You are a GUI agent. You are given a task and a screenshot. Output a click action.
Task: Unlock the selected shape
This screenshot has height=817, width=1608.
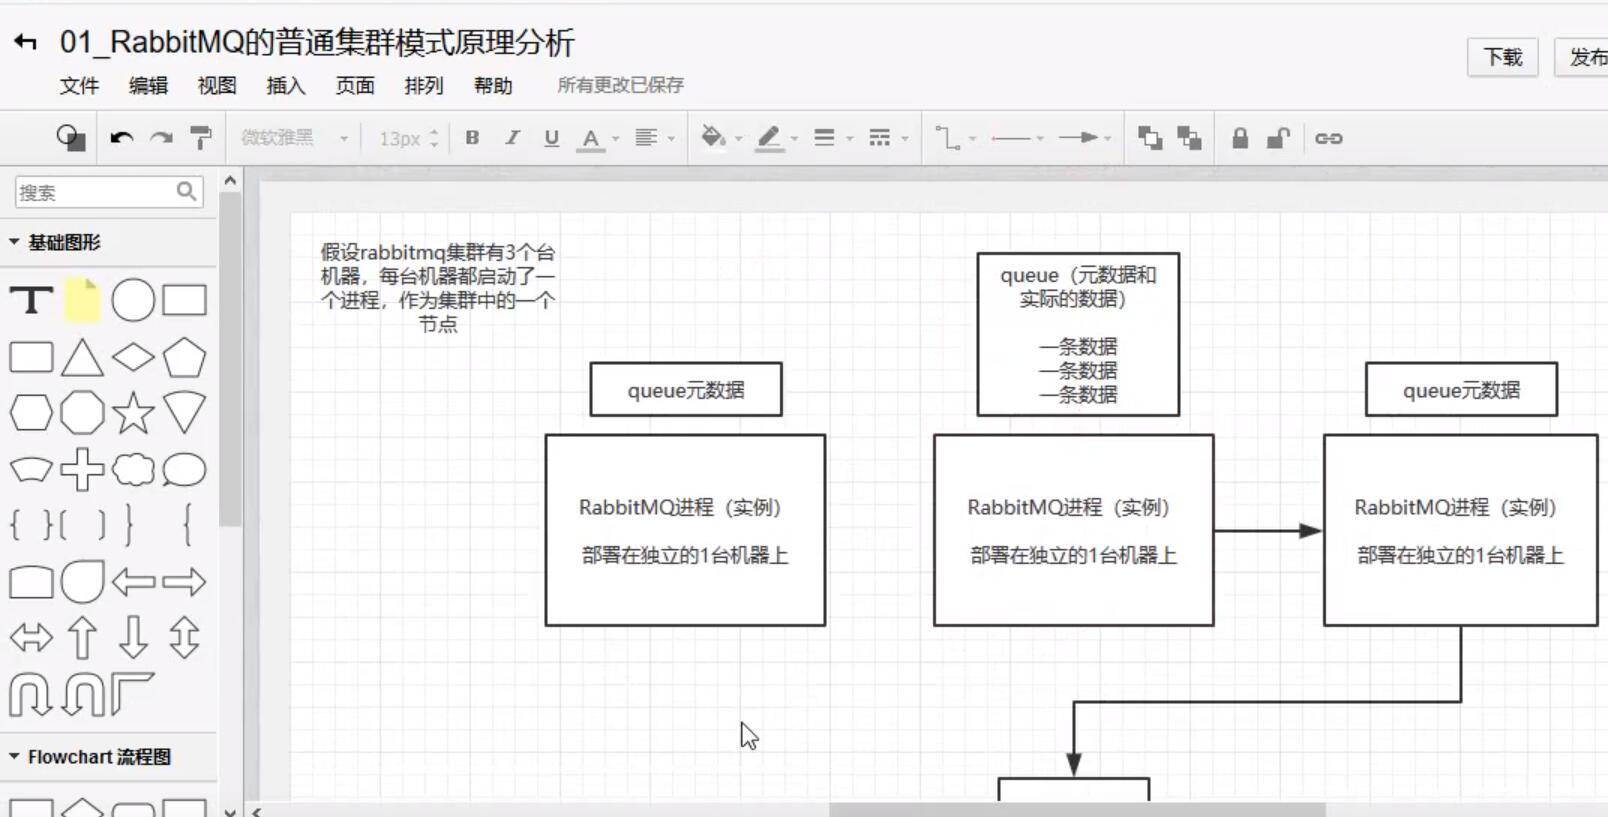(x=1278, y=138)
